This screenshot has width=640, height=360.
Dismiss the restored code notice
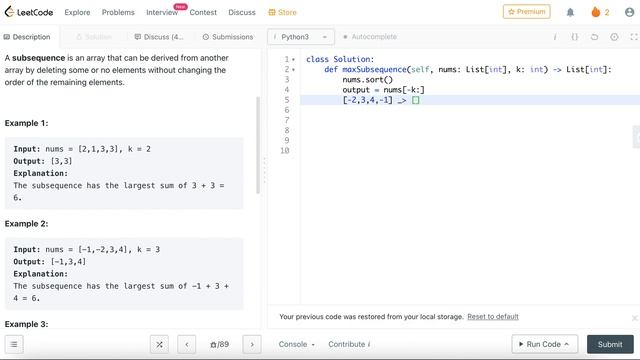[634, 317]
